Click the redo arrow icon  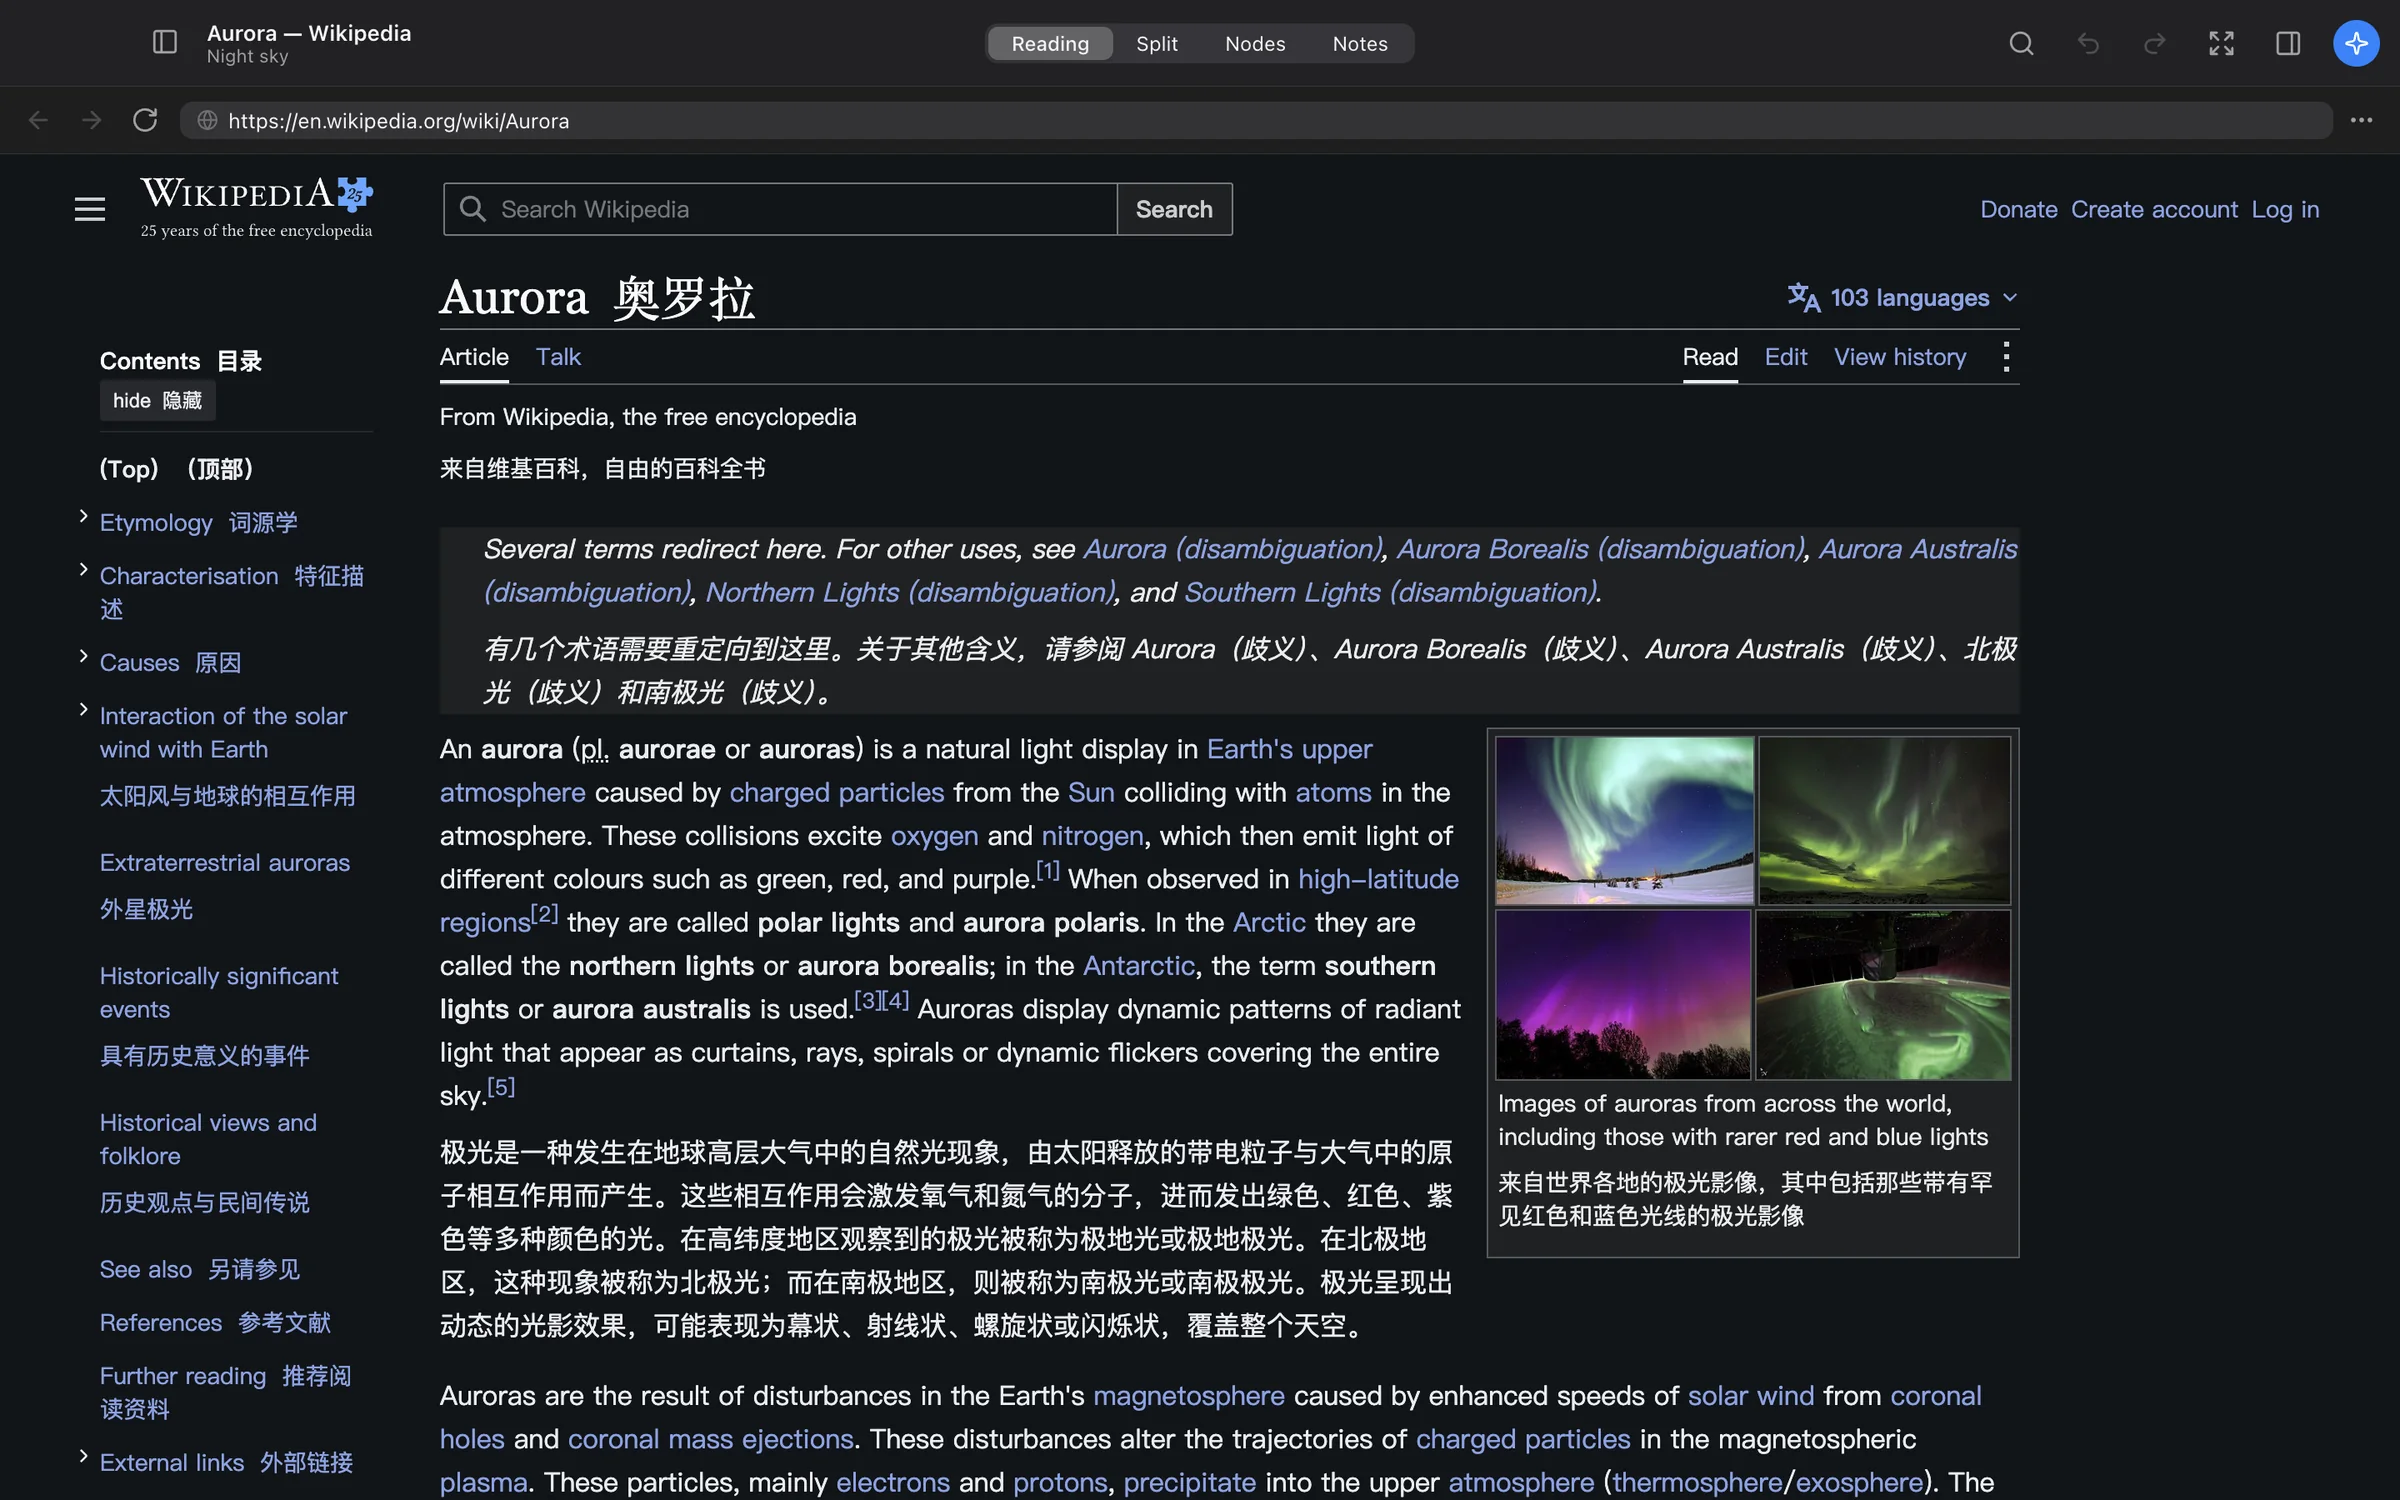[x=2155, y=43]
